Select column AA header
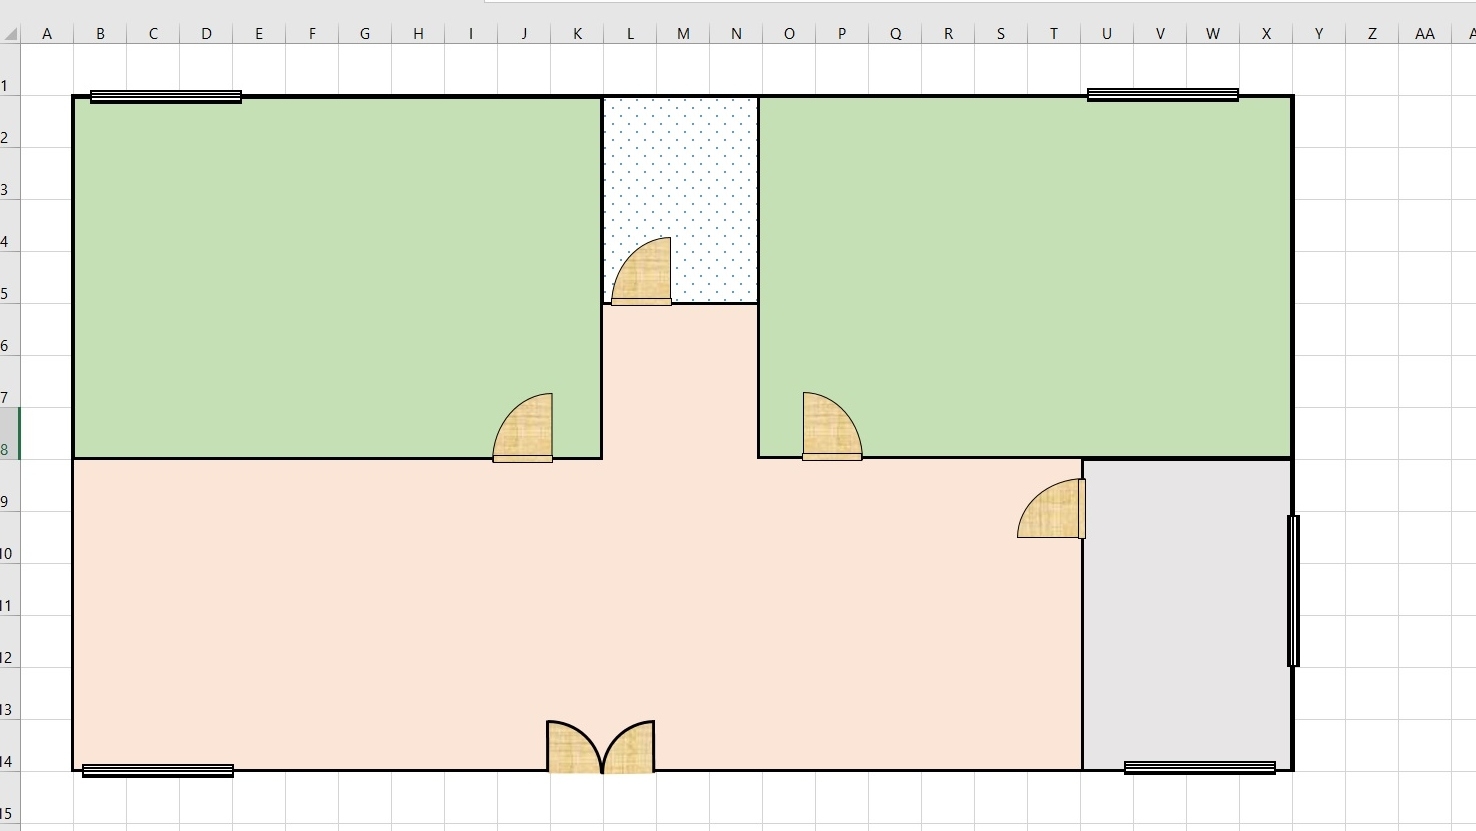 tap(1424, 34)
